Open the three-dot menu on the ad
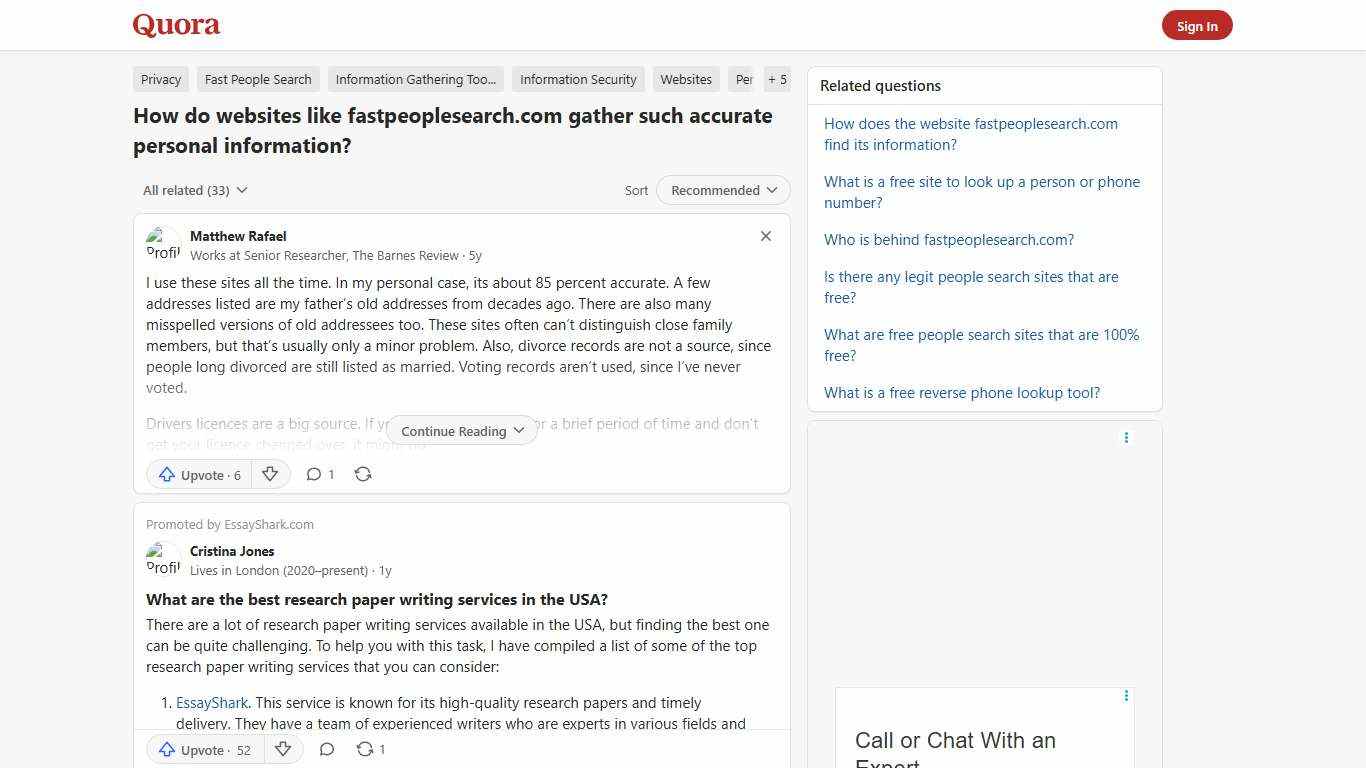1366x768 pixels. (x=1126, y=437)
